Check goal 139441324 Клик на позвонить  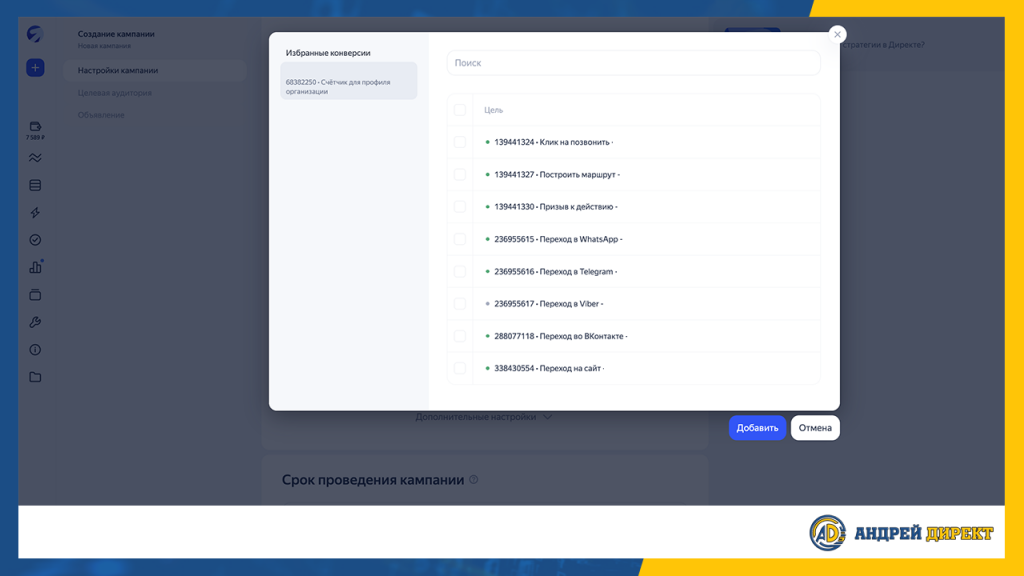460,142
